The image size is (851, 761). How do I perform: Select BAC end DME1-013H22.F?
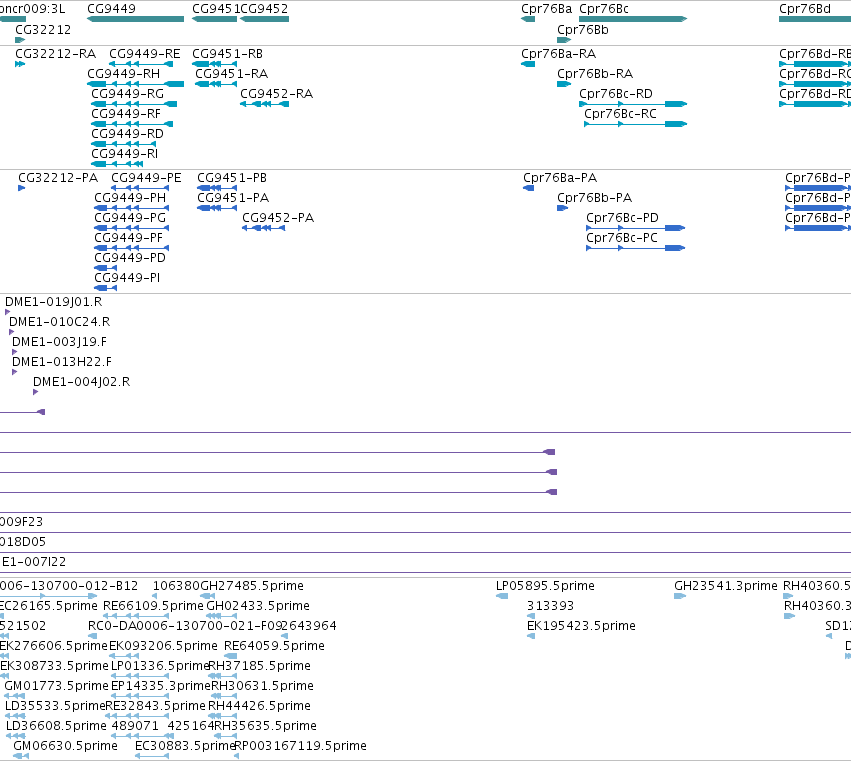click(62, 363)
